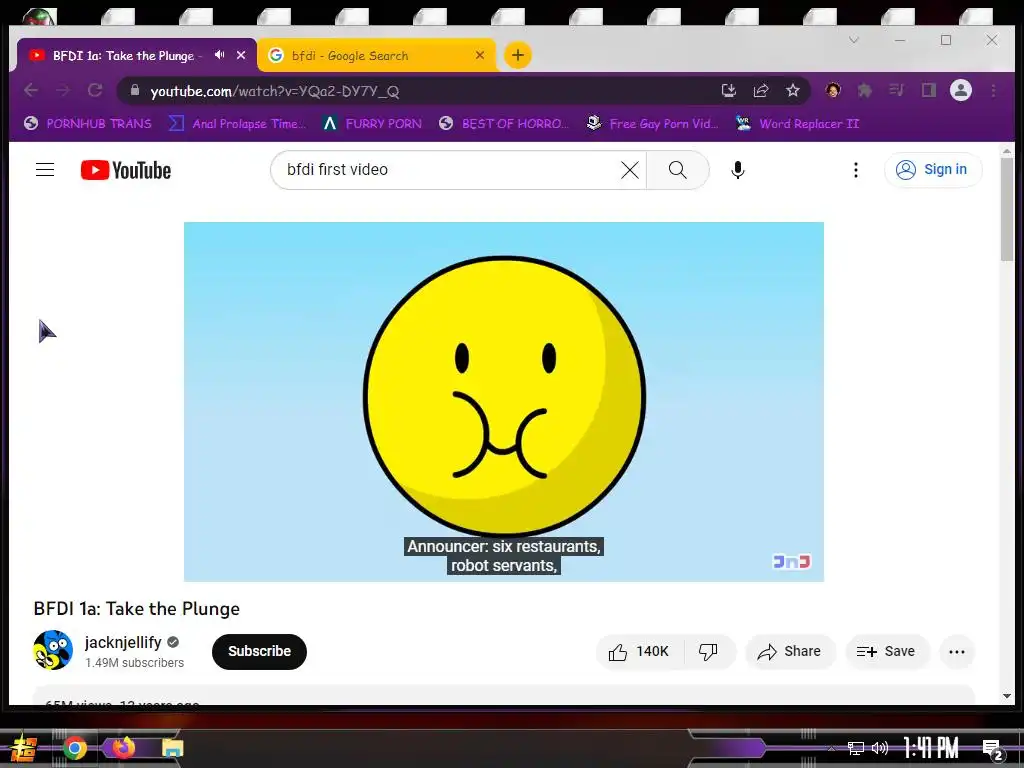This screenshot has width=1024, height=768.
Task: Start voice search with the microphone
Action: coord(737,170)
